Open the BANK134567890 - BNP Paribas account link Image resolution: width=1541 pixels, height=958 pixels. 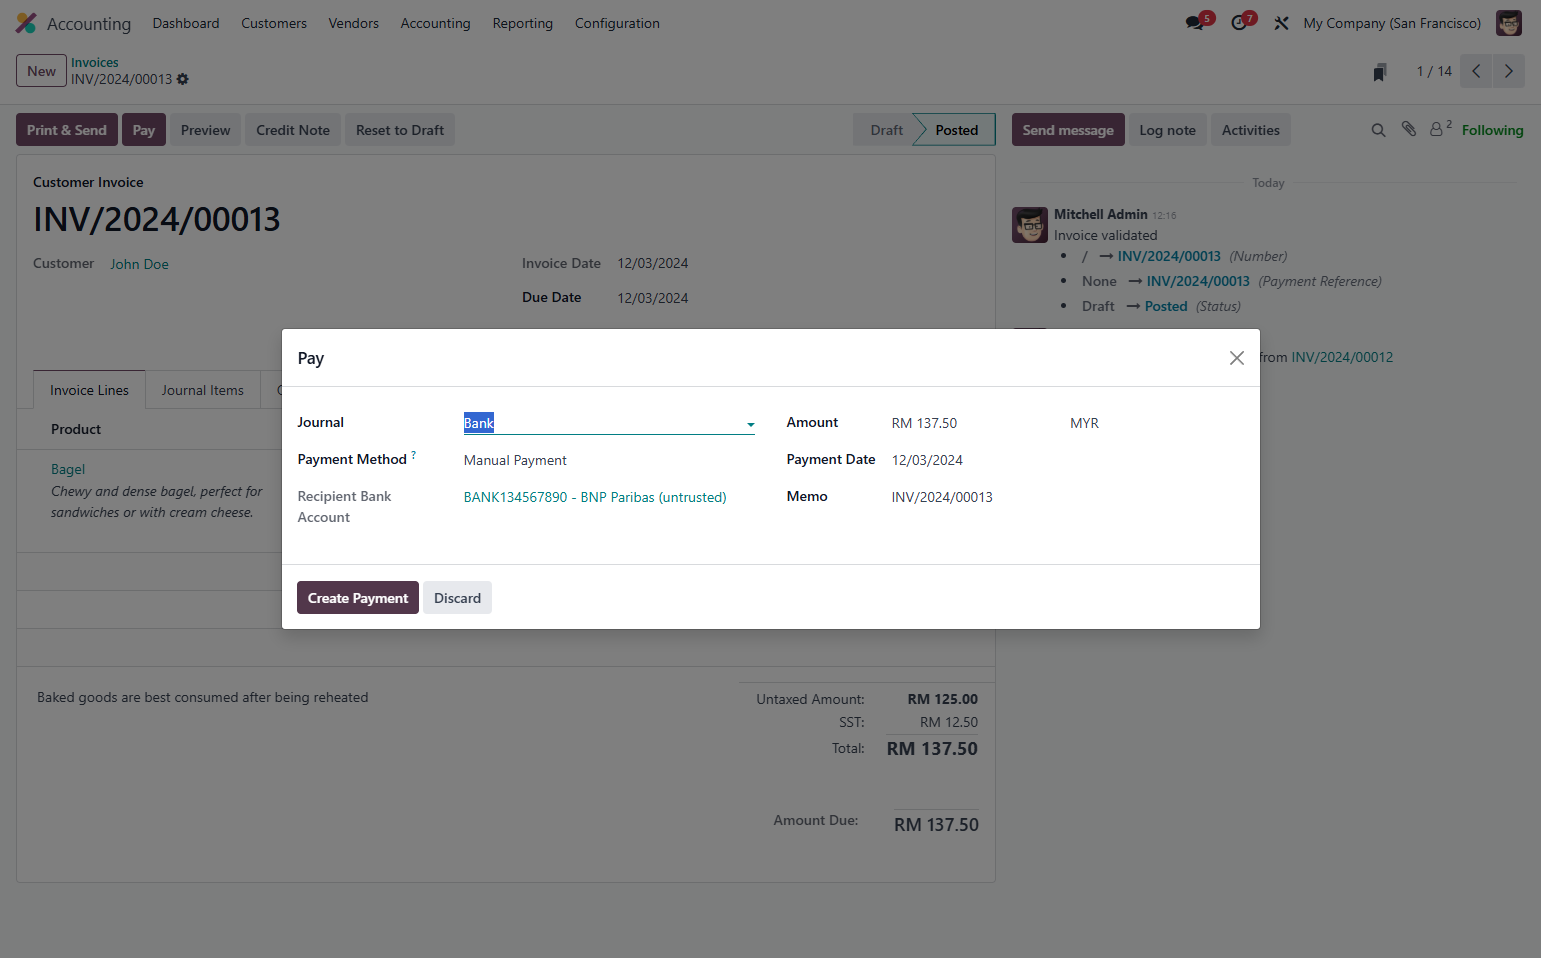click(x=595, y=497)
